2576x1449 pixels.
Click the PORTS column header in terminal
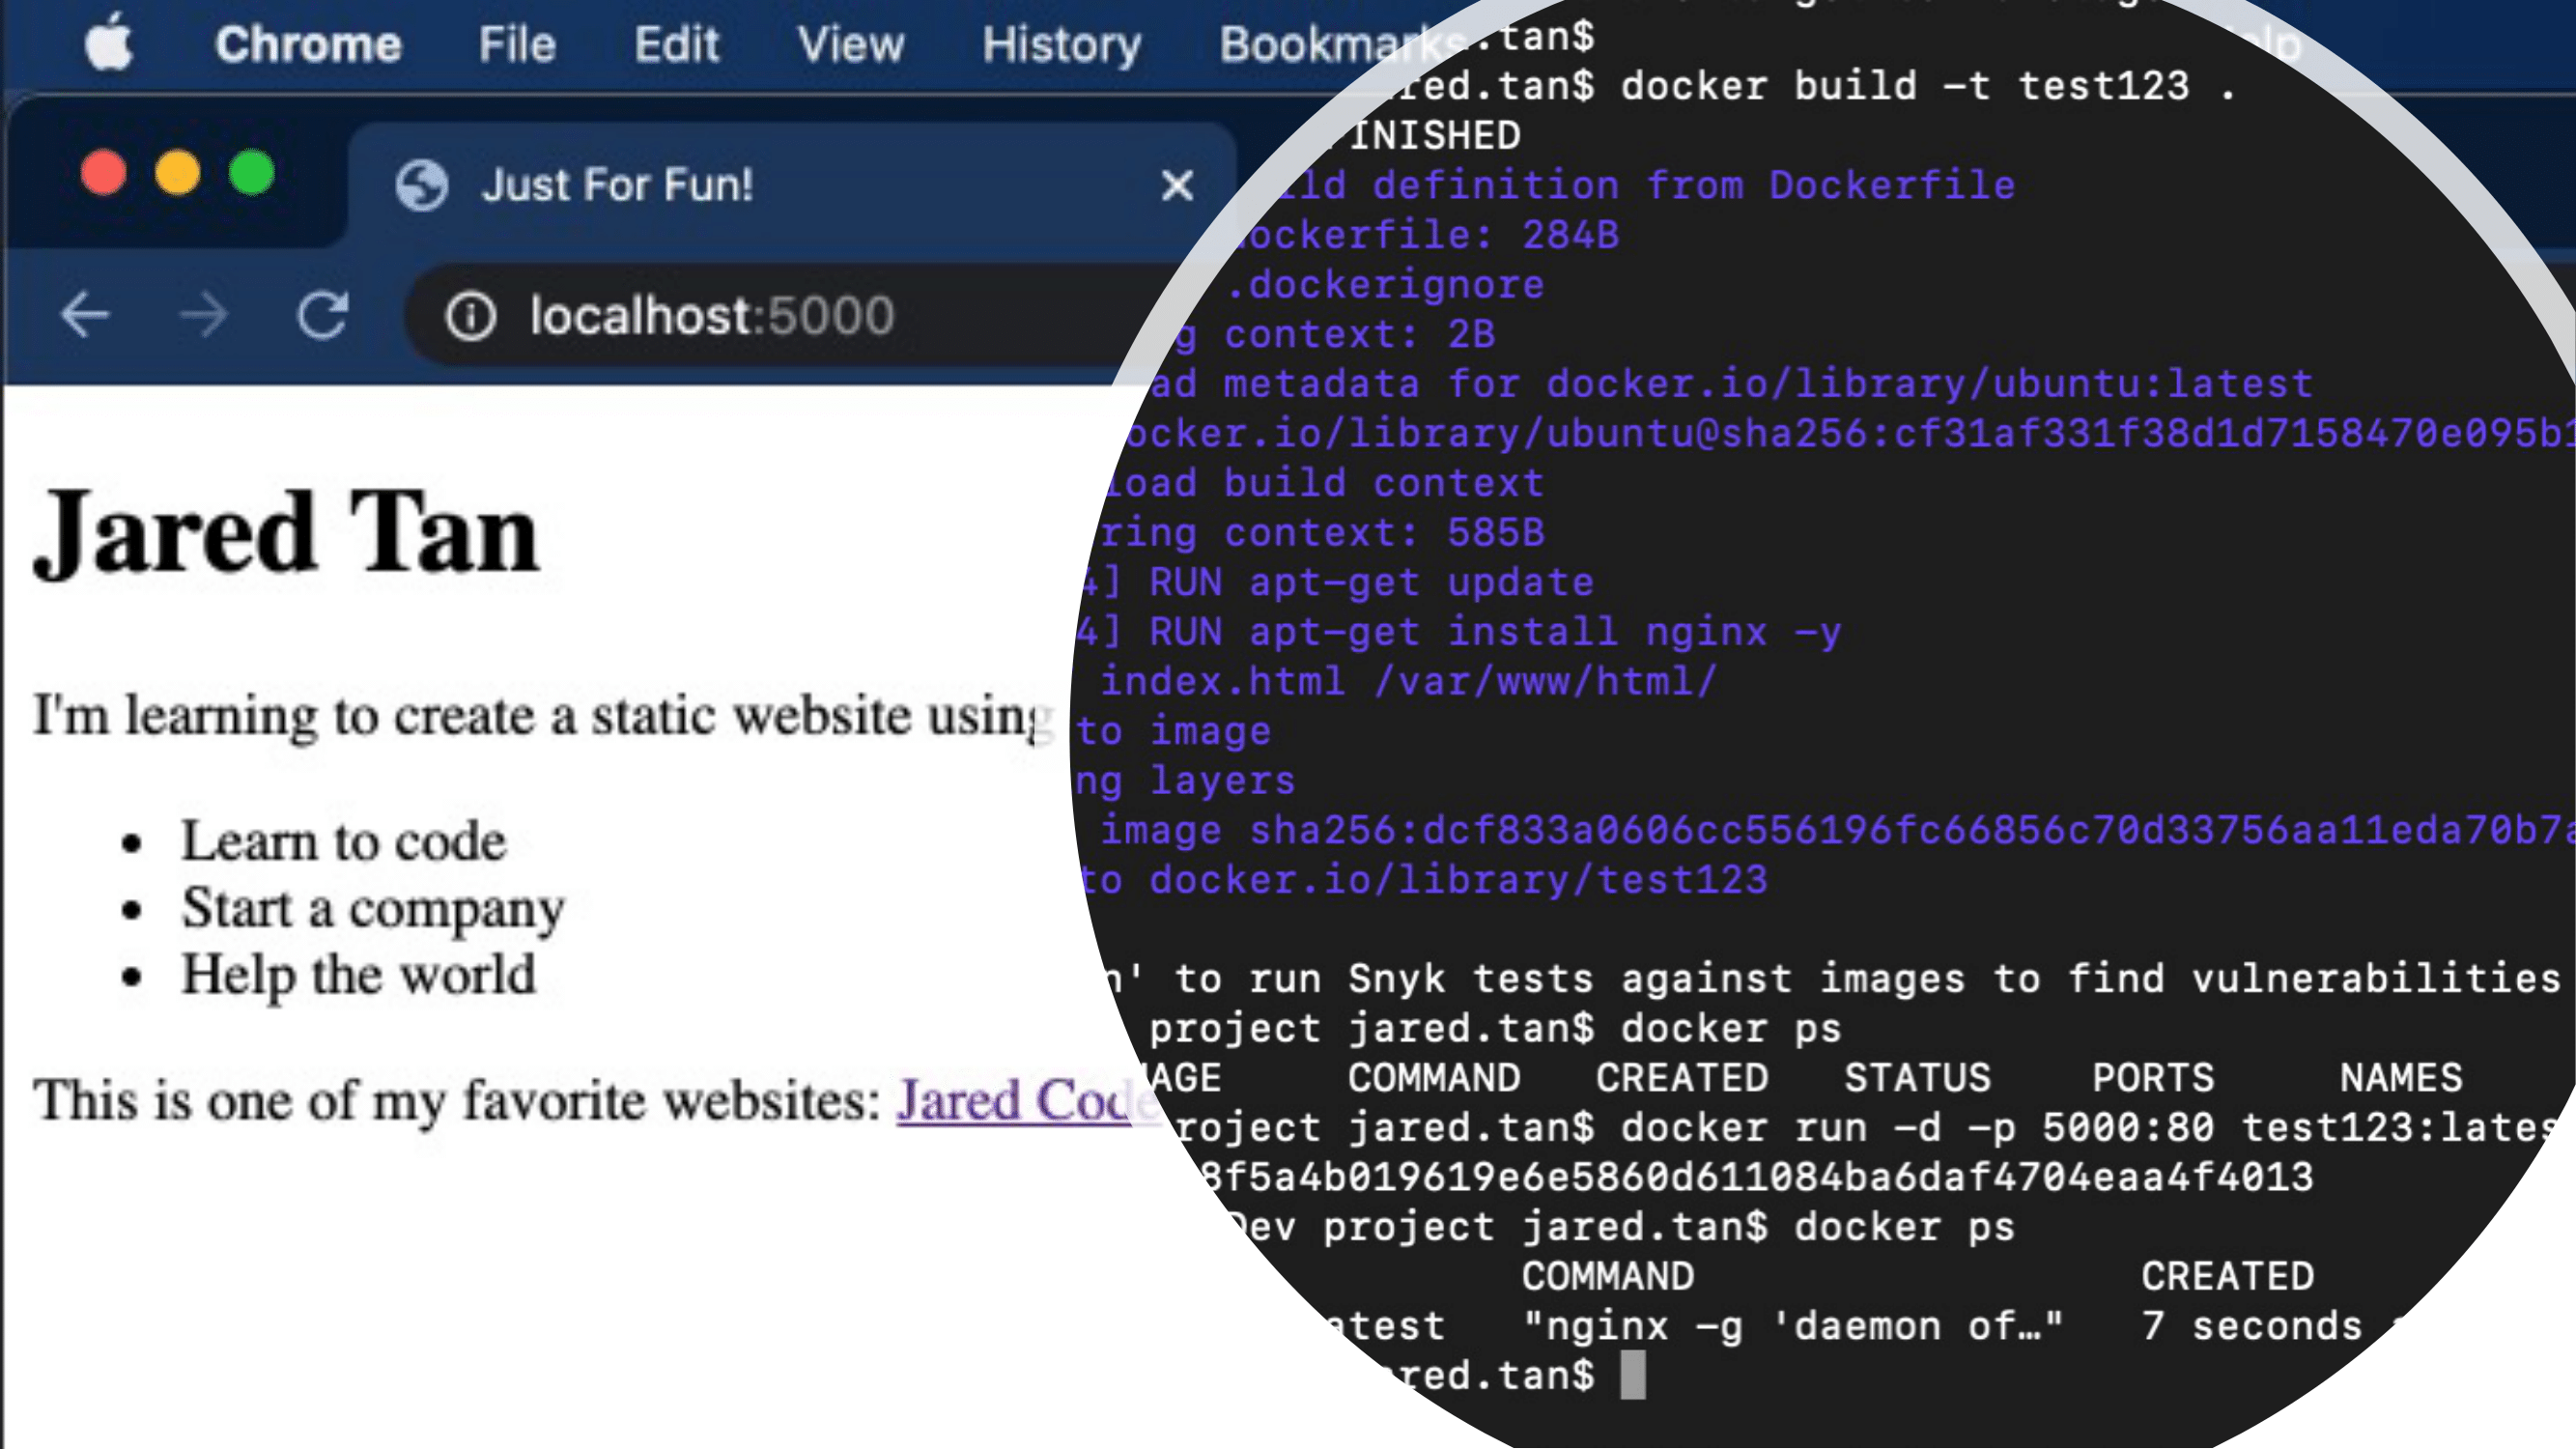[2153, 1078]
